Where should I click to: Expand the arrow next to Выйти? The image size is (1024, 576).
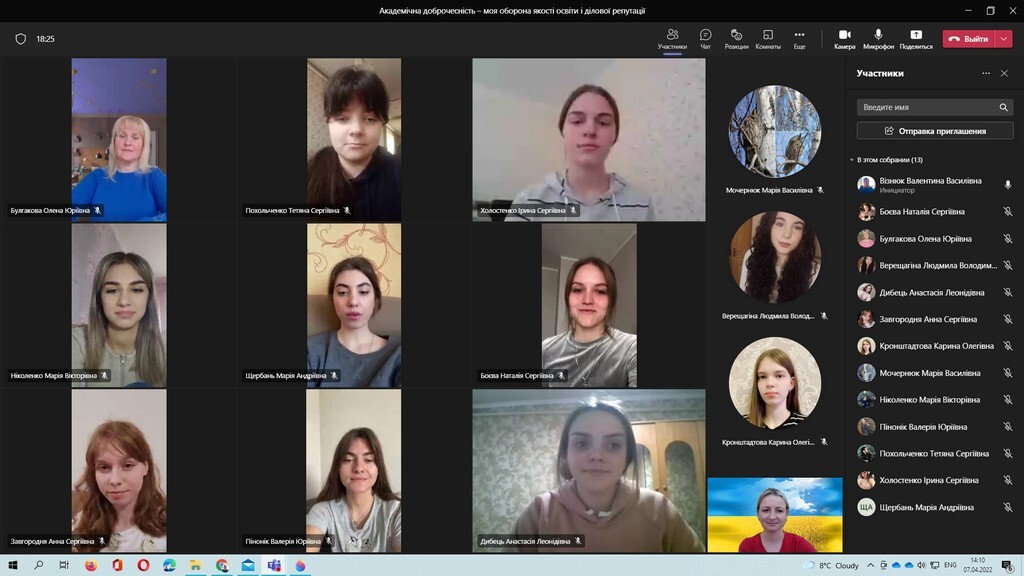[x=1004, y=39]
